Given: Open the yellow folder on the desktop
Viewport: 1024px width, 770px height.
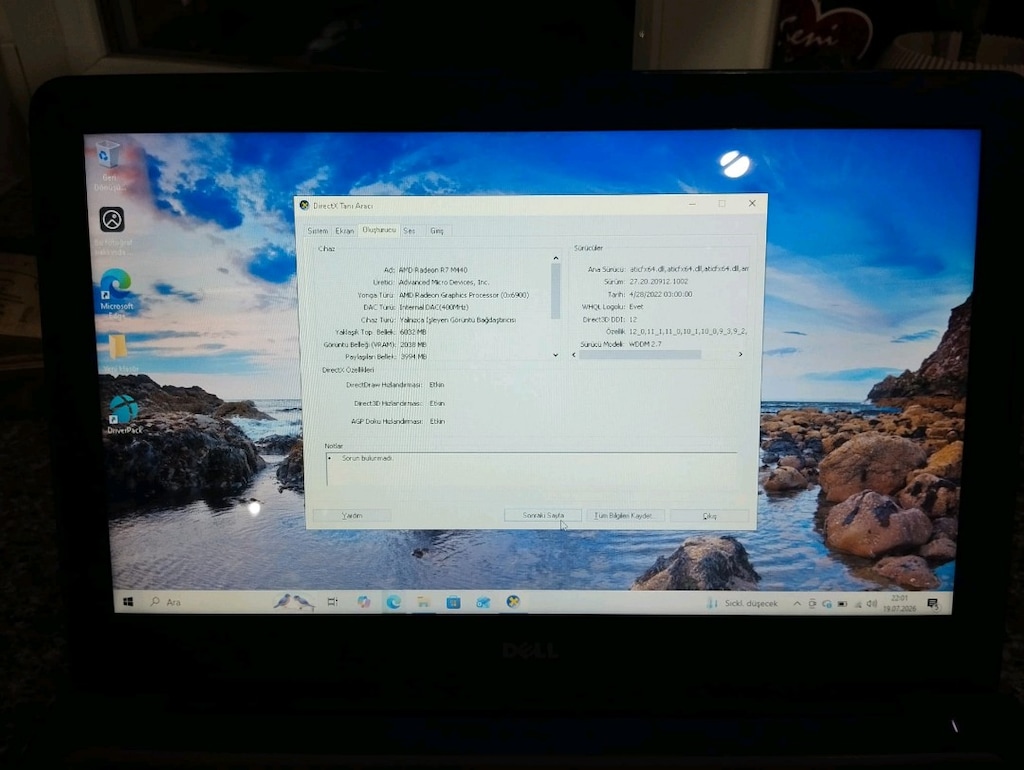Looking at the screenshot, I should [x=119, y=353].
